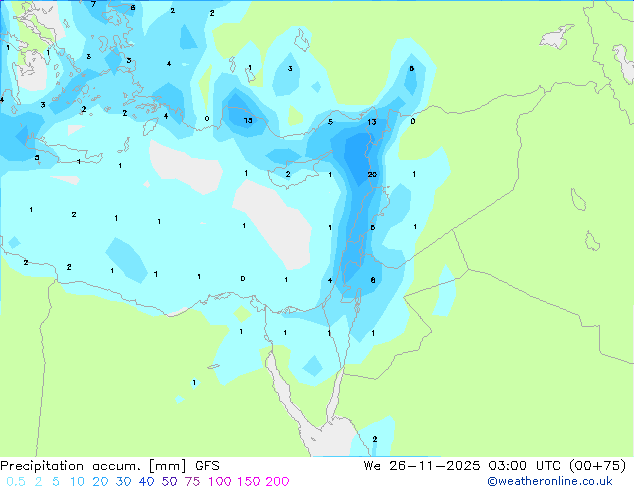Click the '7' precipitation value on the map
This screenshot has width=634, height=490.
coord(93,4)
